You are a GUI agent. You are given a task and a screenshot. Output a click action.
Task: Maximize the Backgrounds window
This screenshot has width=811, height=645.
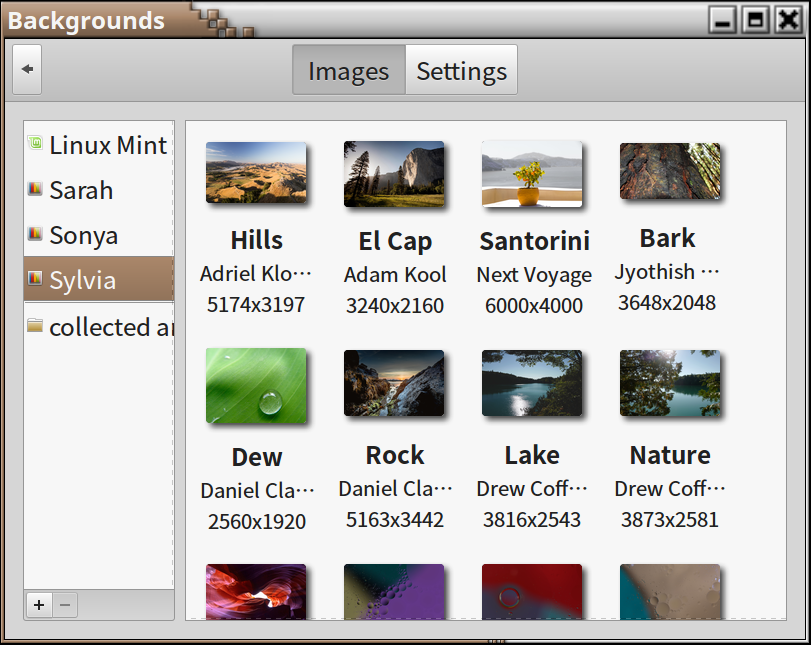756,21
